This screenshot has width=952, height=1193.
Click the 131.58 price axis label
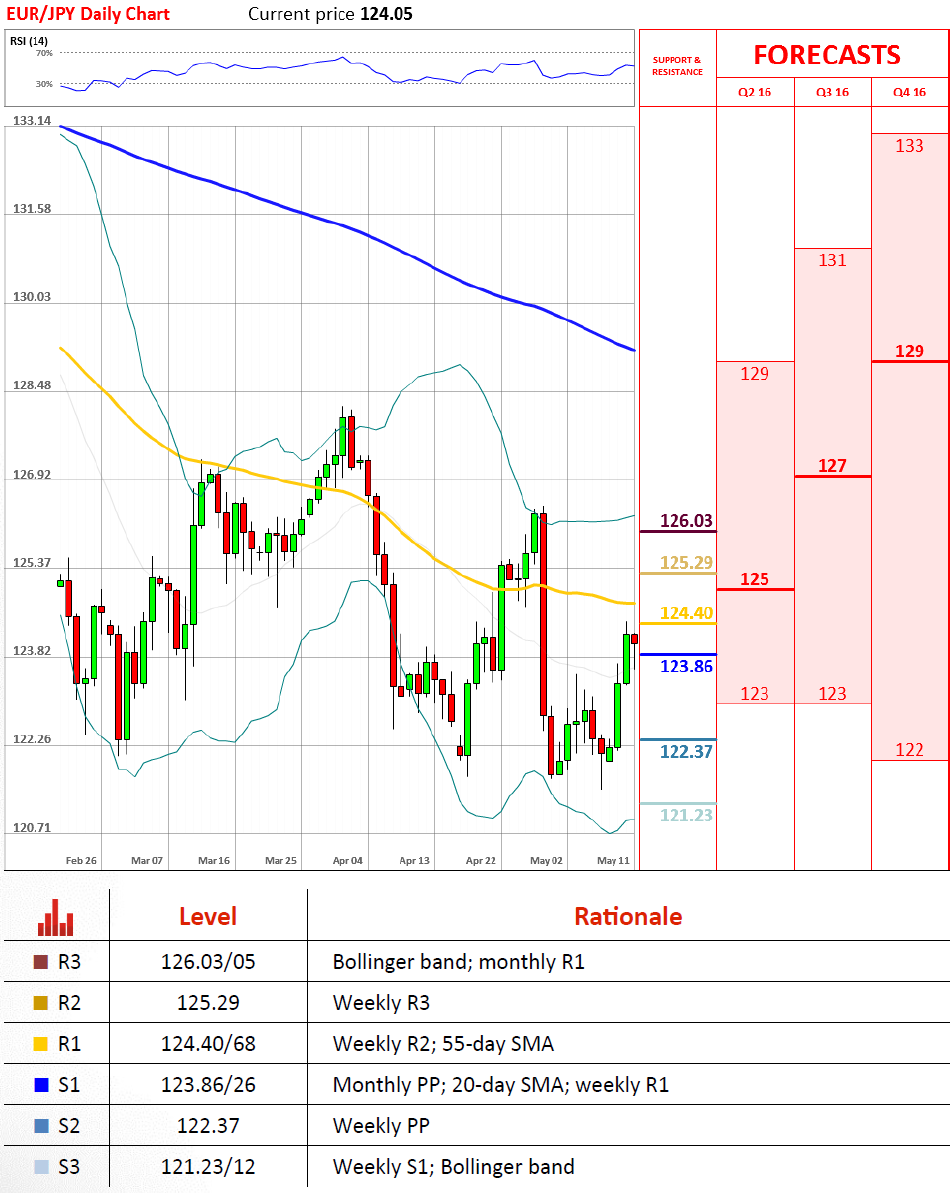[32, 208]
